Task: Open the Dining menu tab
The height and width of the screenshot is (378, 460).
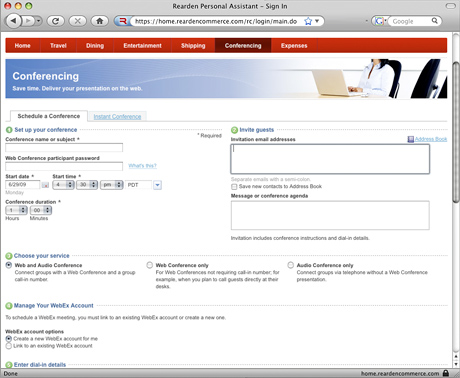Action: pyautogui.click(x=95, y=46)
